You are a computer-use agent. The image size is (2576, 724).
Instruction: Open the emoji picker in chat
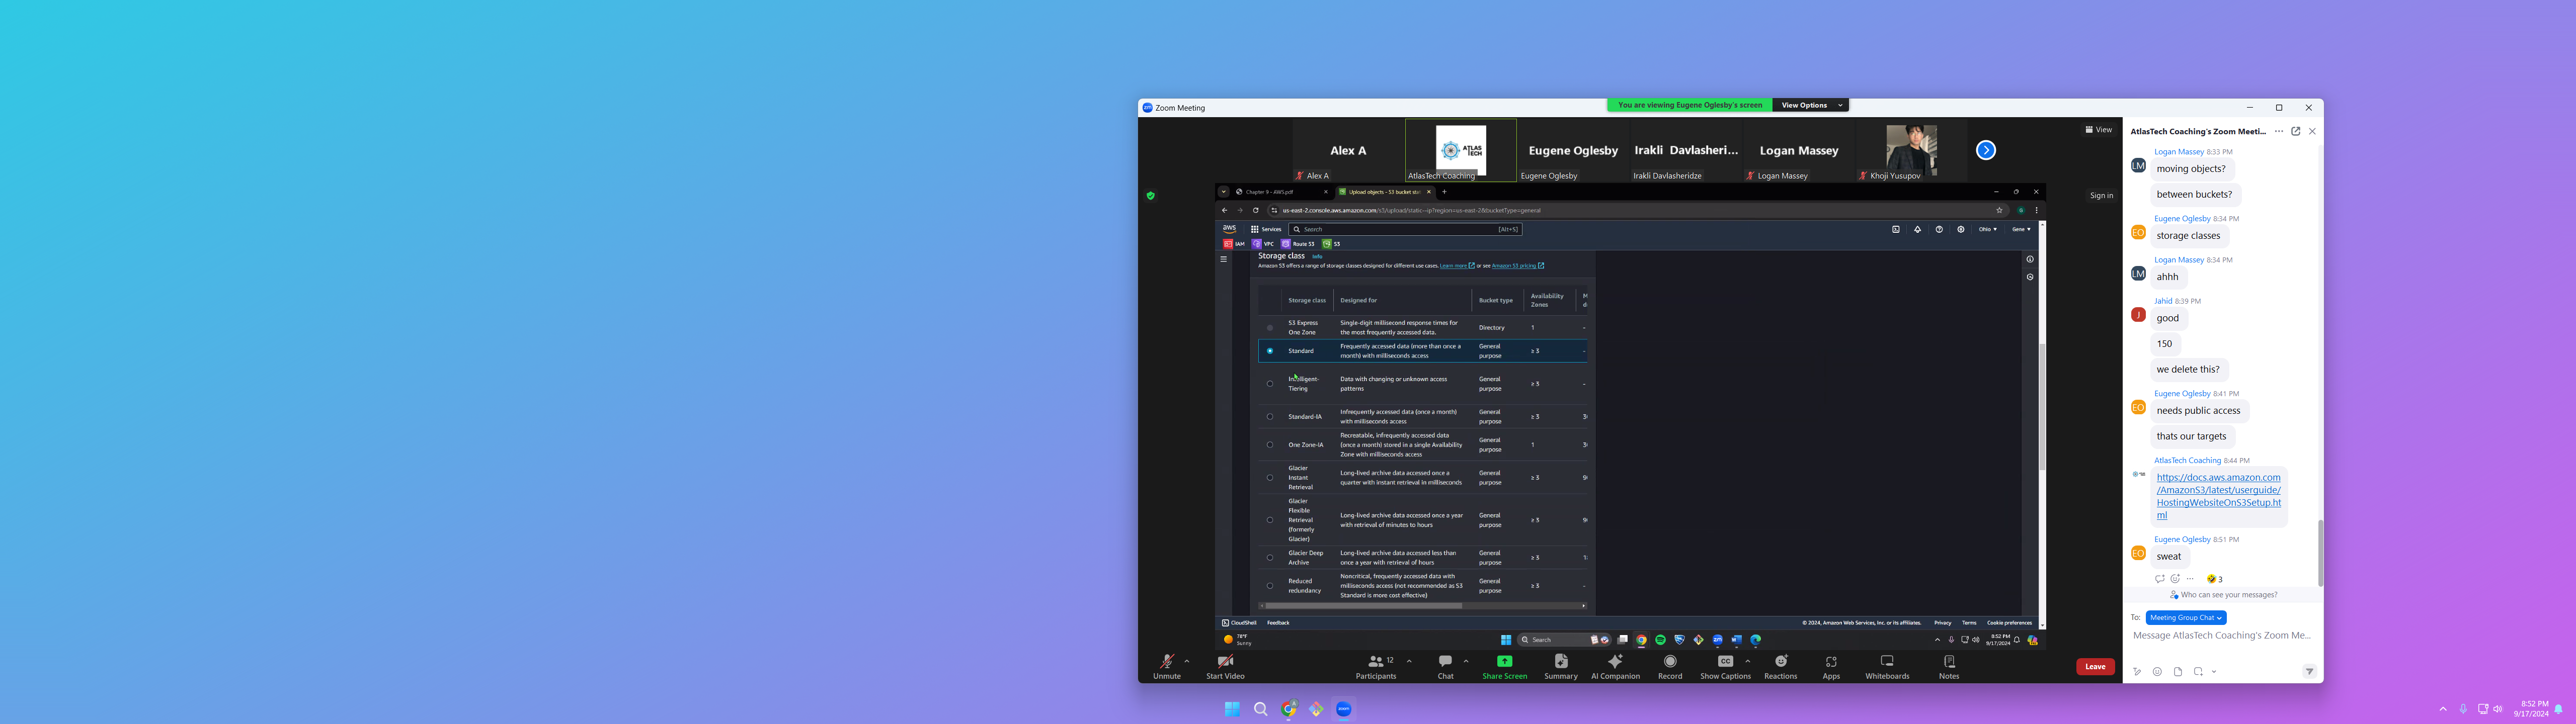[2157, 672]
